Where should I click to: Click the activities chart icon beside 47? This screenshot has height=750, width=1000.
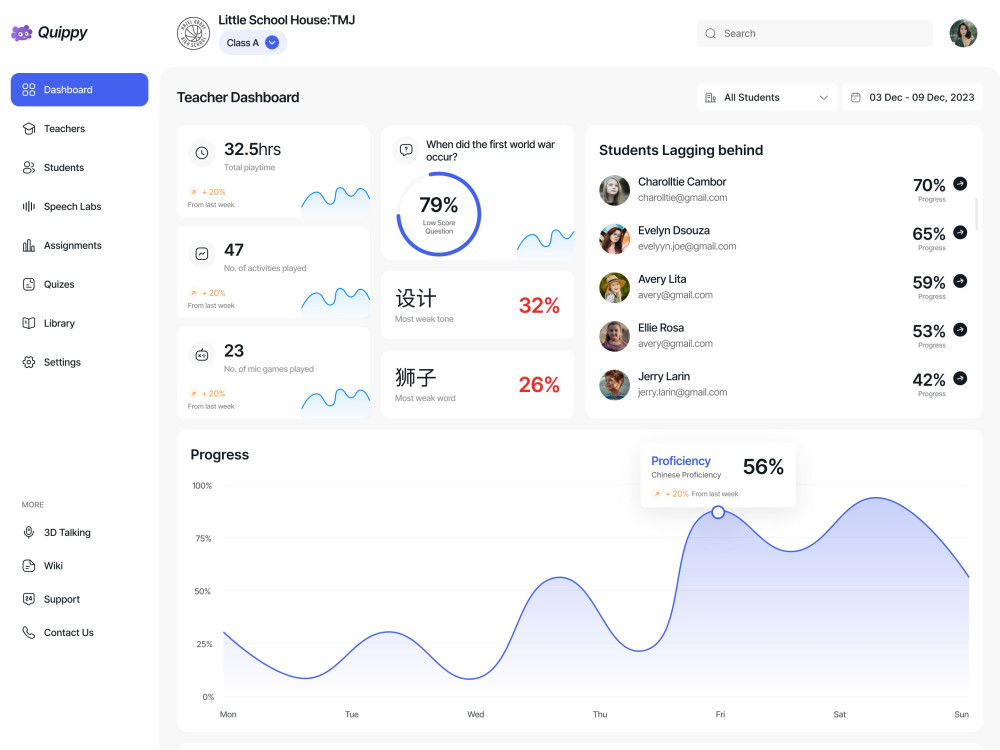[x=202, y=254]
